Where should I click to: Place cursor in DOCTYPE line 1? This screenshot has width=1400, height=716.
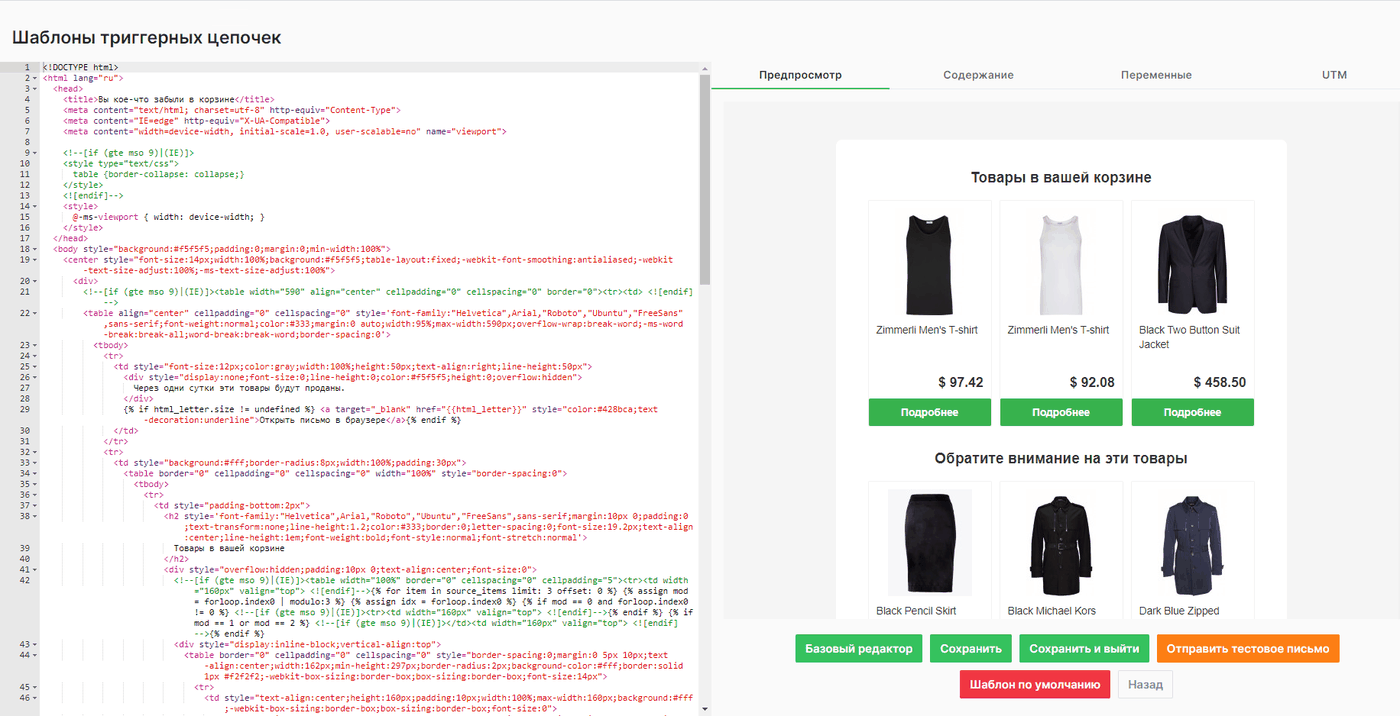click(80, 67)
